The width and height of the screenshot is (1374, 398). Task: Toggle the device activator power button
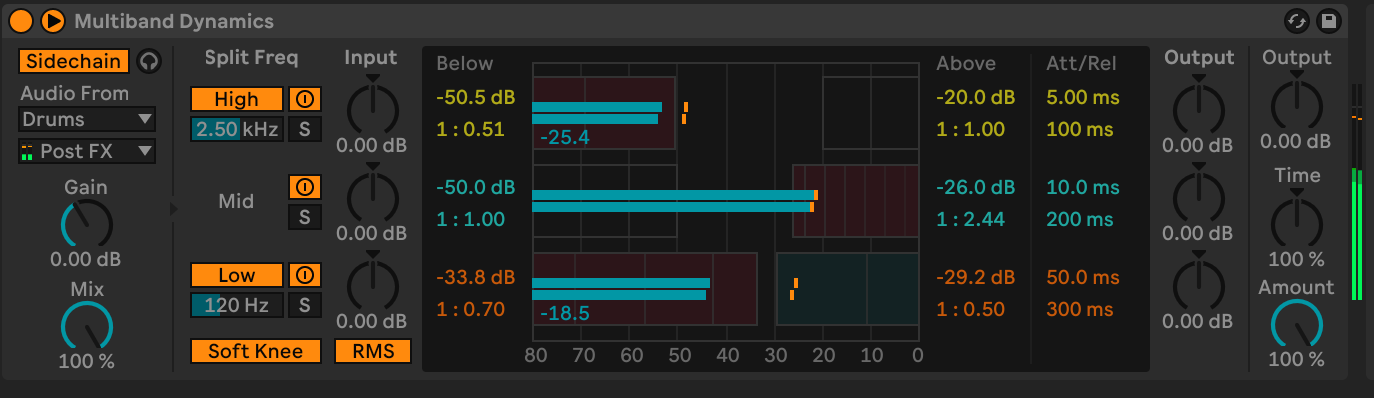coord(21,19)
